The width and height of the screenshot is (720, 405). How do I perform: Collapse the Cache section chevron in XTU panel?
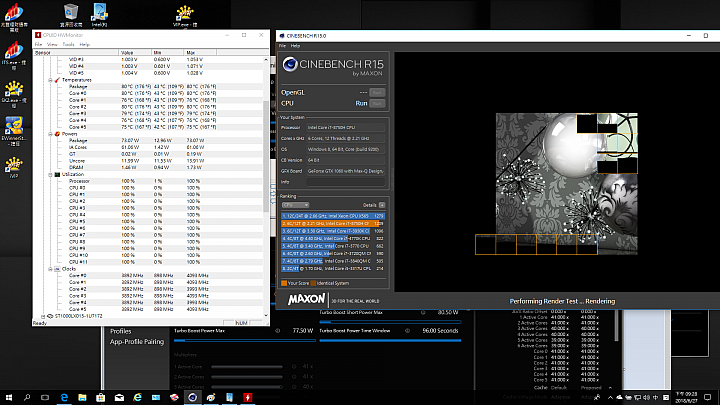click(x=610, y=388)
